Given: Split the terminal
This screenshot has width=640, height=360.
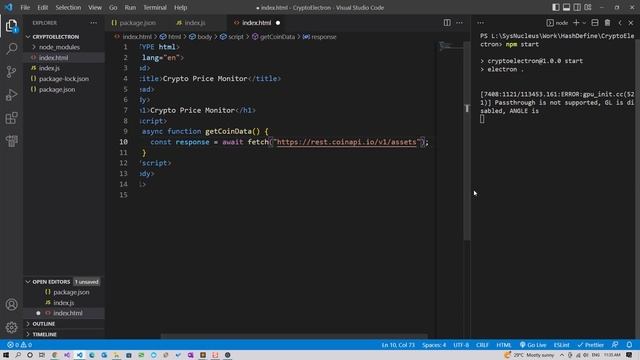Looking at the screenshot, I should (595, 23).
